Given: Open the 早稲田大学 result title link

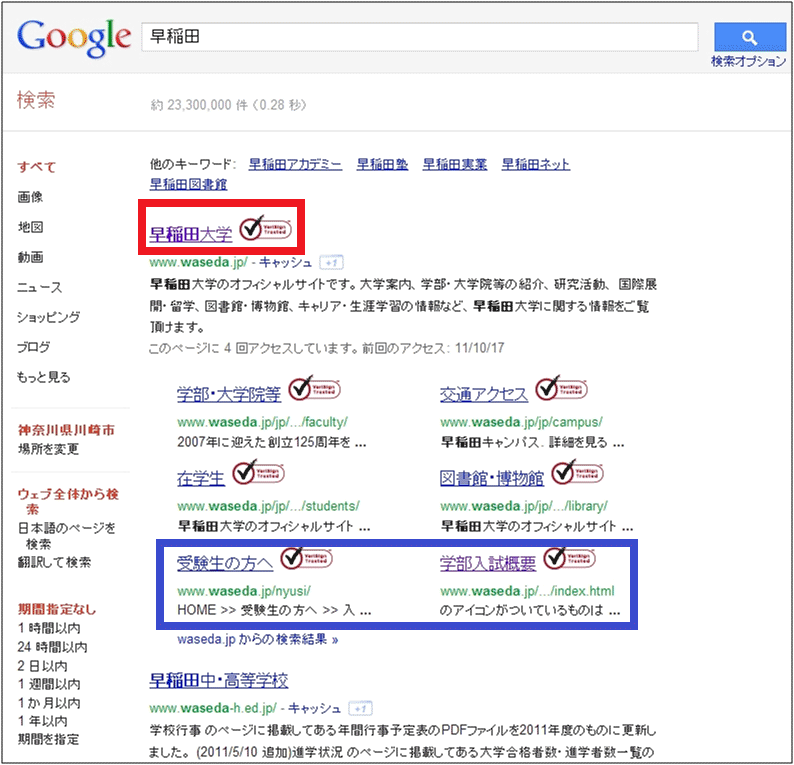Looking at the screenshot, I should 190,235.
